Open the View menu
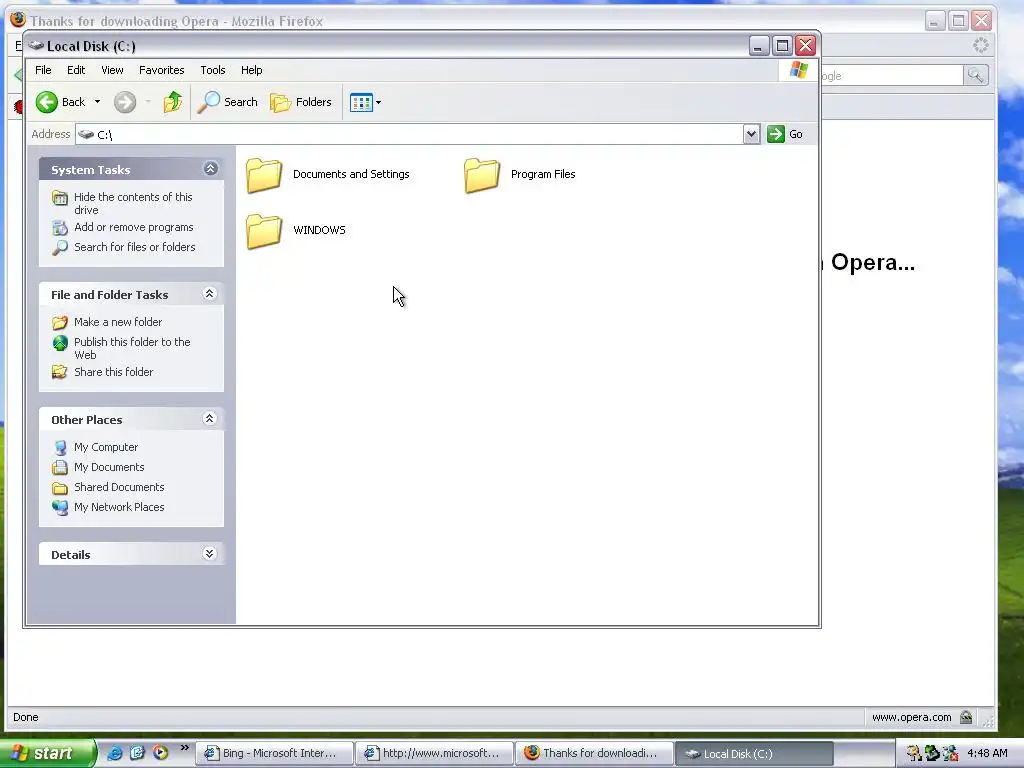The image size is (1024, 768). click(x=112, y=70)
